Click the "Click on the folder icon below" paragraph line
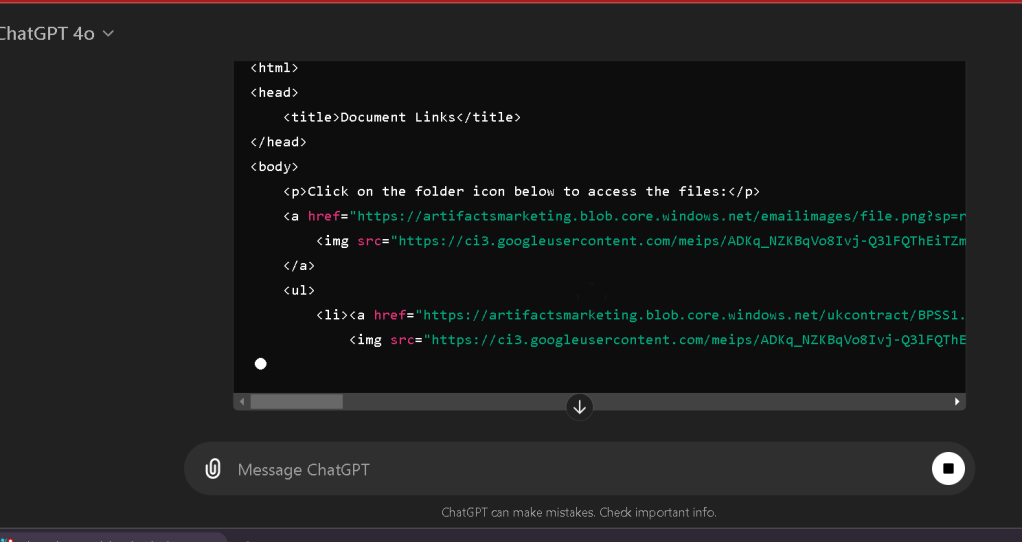 (x=521, y=192)
